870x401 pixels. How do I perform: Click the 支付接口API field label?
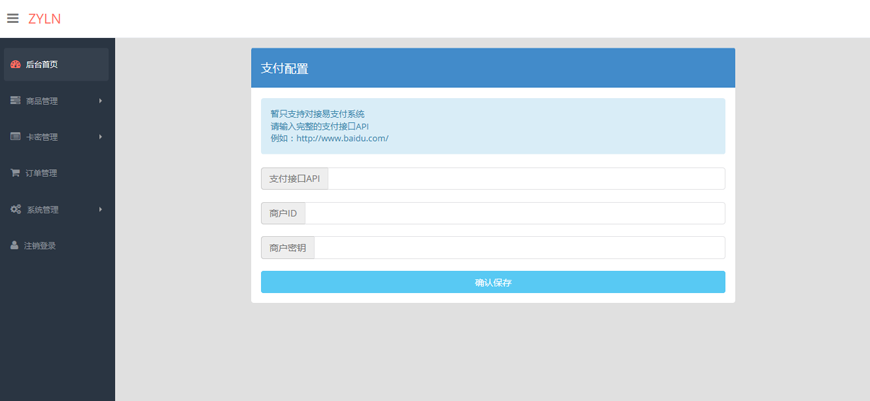[295, 179]
